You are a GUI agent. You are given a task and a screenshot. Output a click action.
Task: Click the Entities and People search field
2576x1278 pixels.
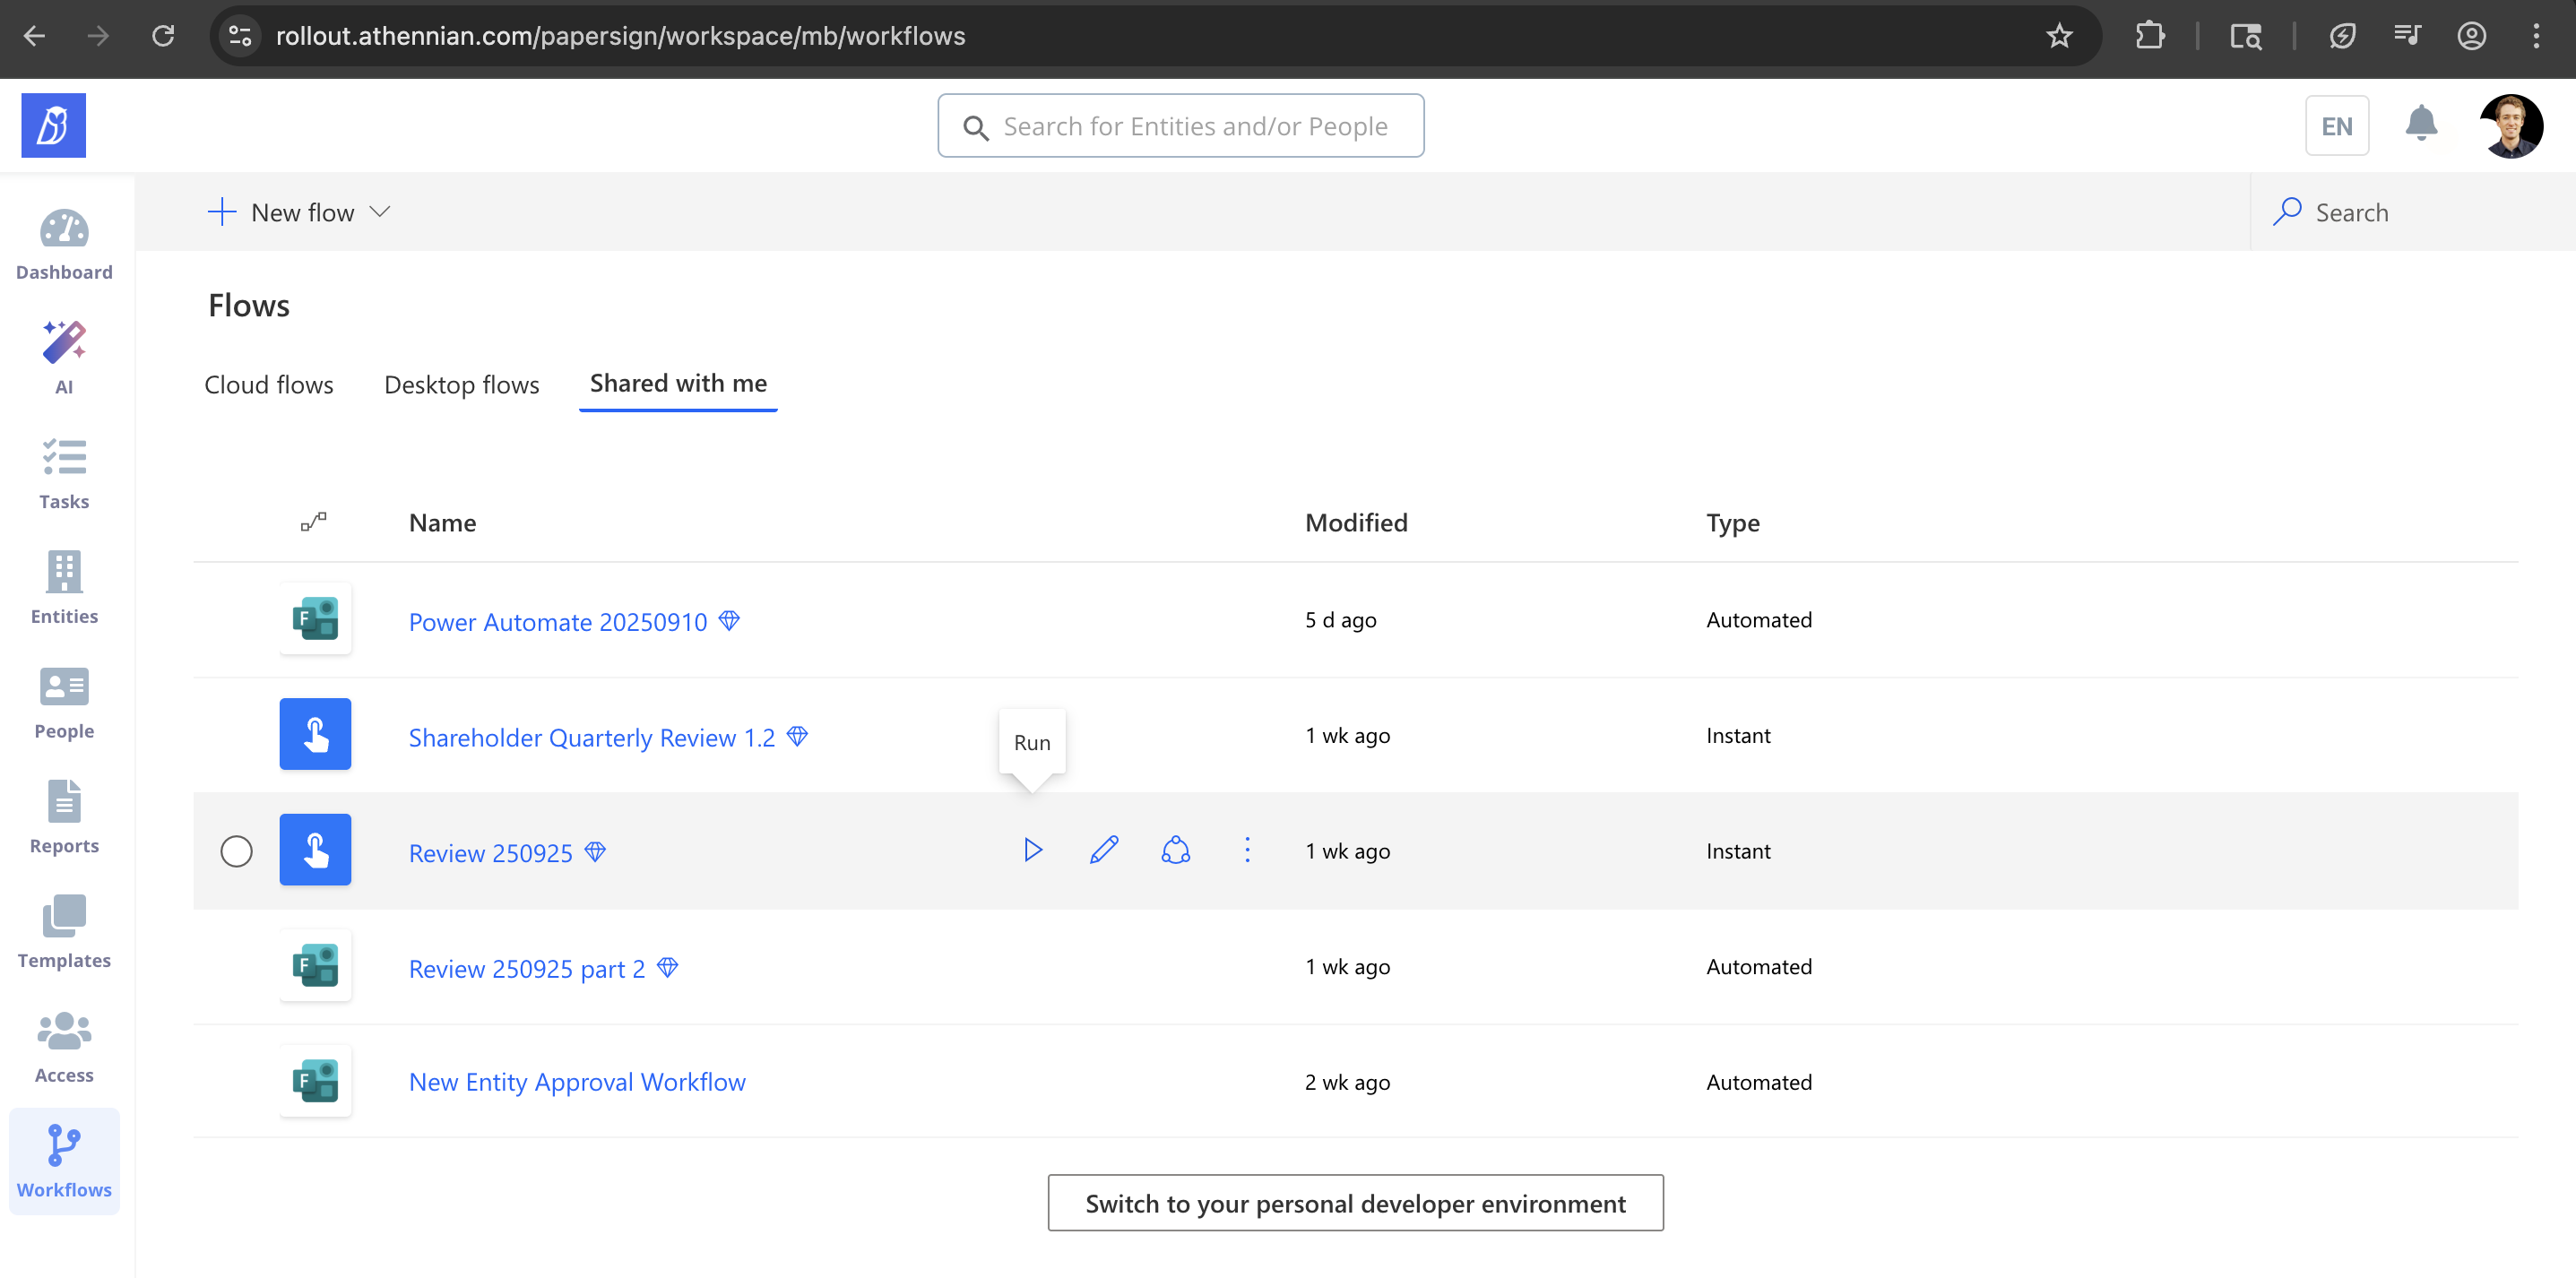coord(1180,126)
